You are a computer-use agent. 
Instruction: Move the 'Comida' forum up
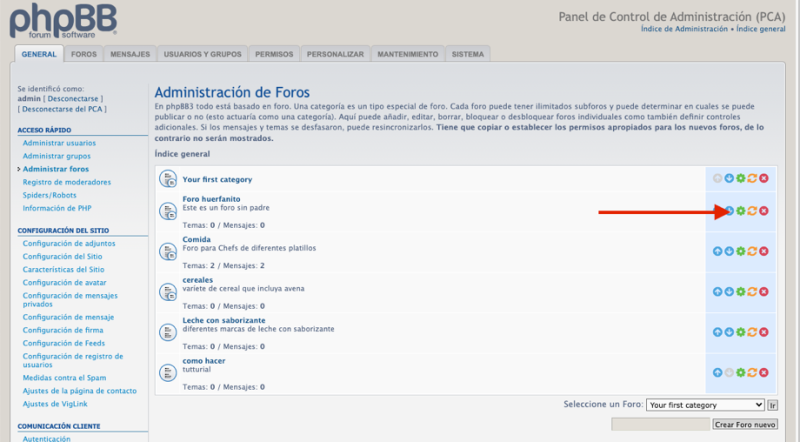pyautogui.click(x=717, y=251)
